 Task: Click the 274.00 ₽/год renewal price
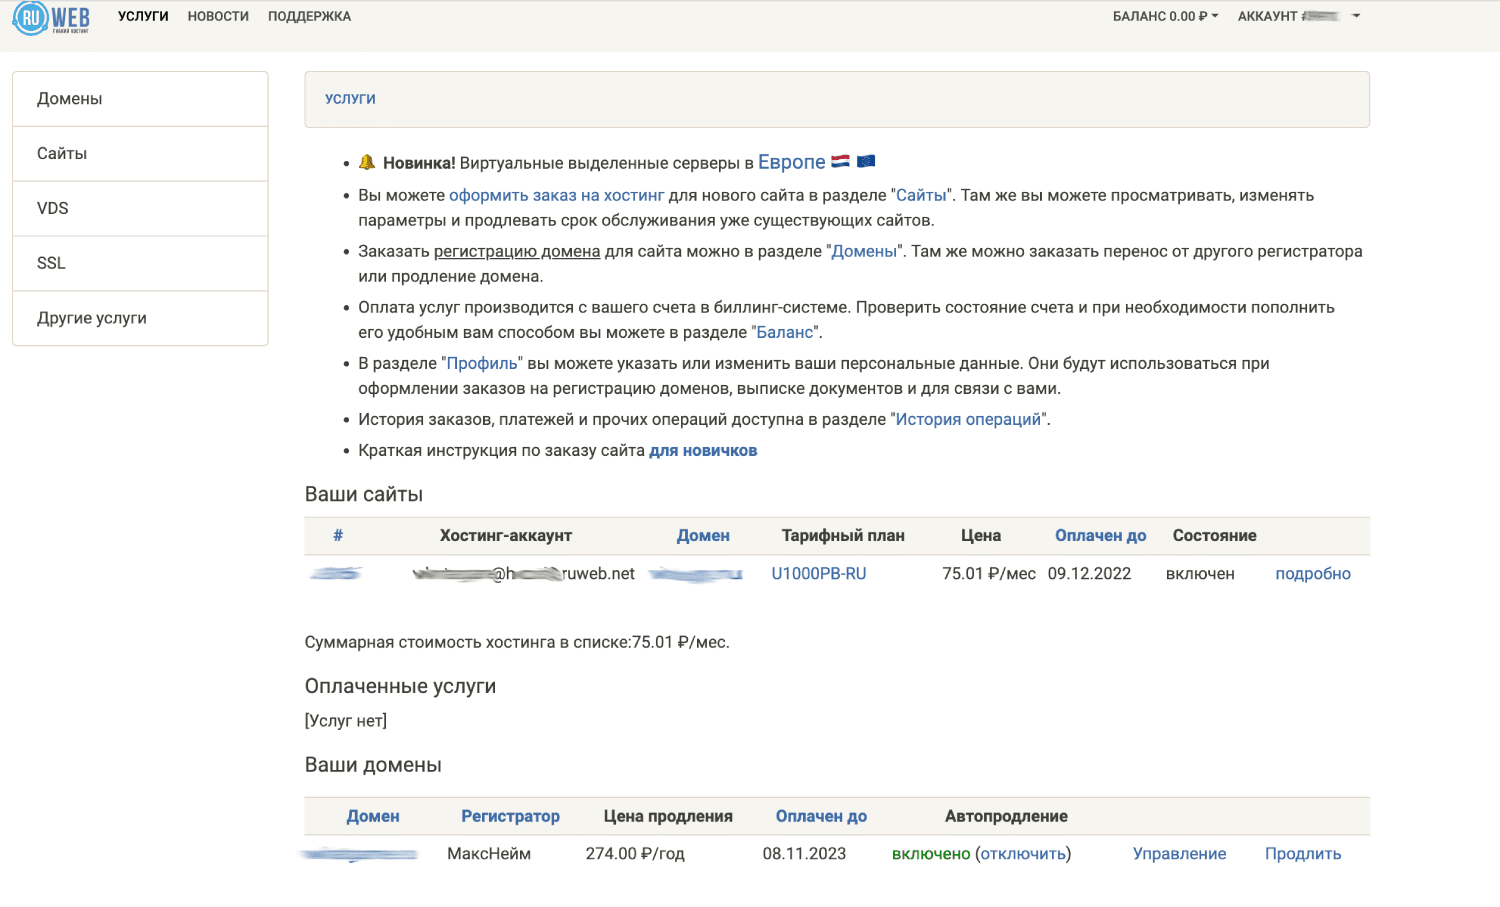635,854
